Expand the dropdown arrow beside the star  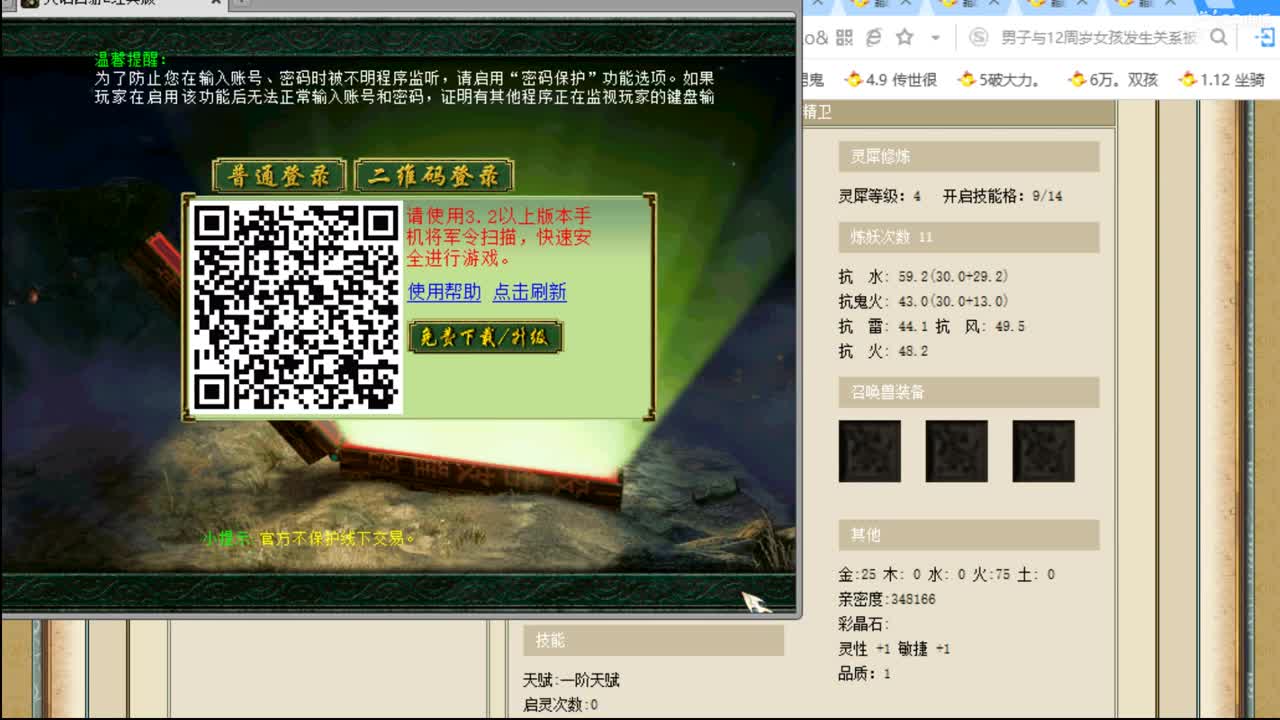click(x=935, y=38)
